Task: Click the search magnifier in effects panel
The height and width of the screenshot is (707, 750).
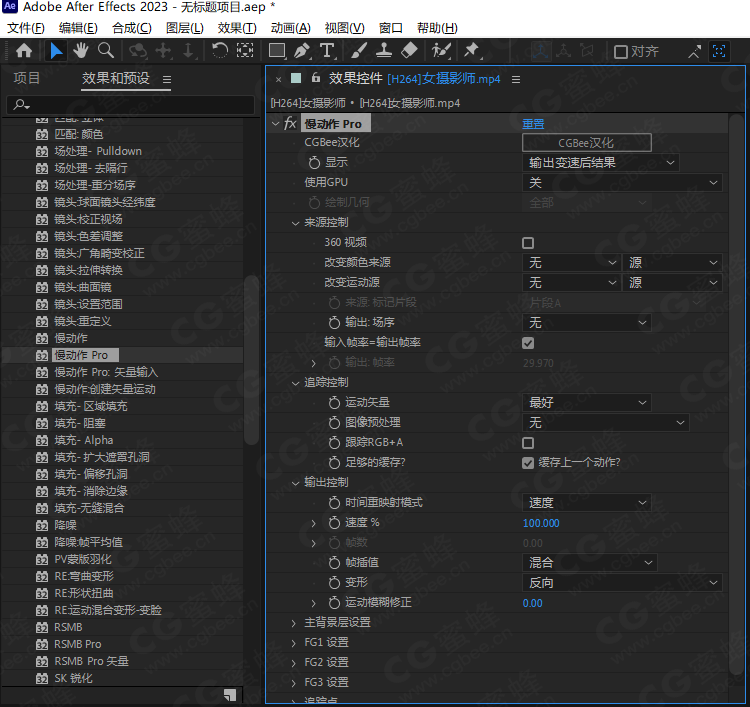Action: point(22,104)
